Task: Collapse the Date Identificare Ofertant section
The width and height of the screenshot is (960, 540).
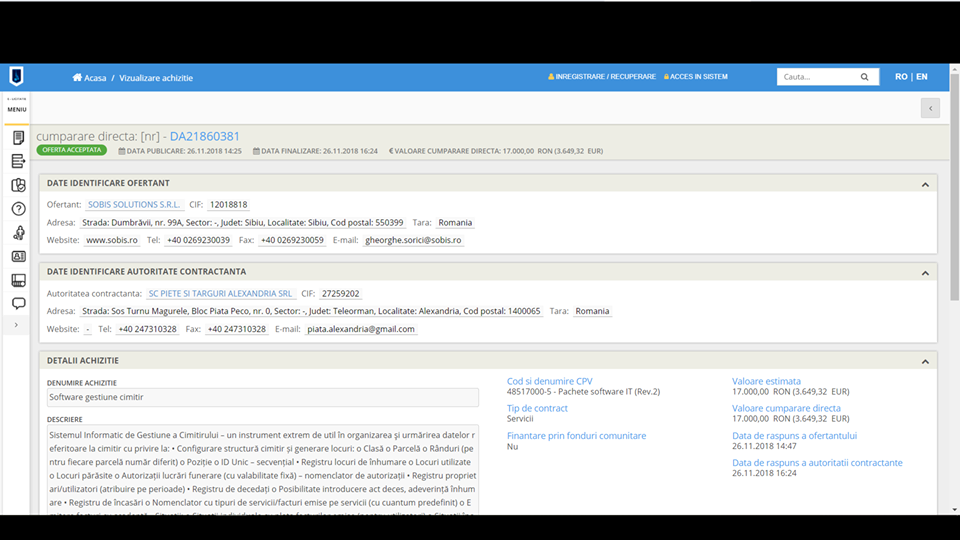Action: click(925, 184)
